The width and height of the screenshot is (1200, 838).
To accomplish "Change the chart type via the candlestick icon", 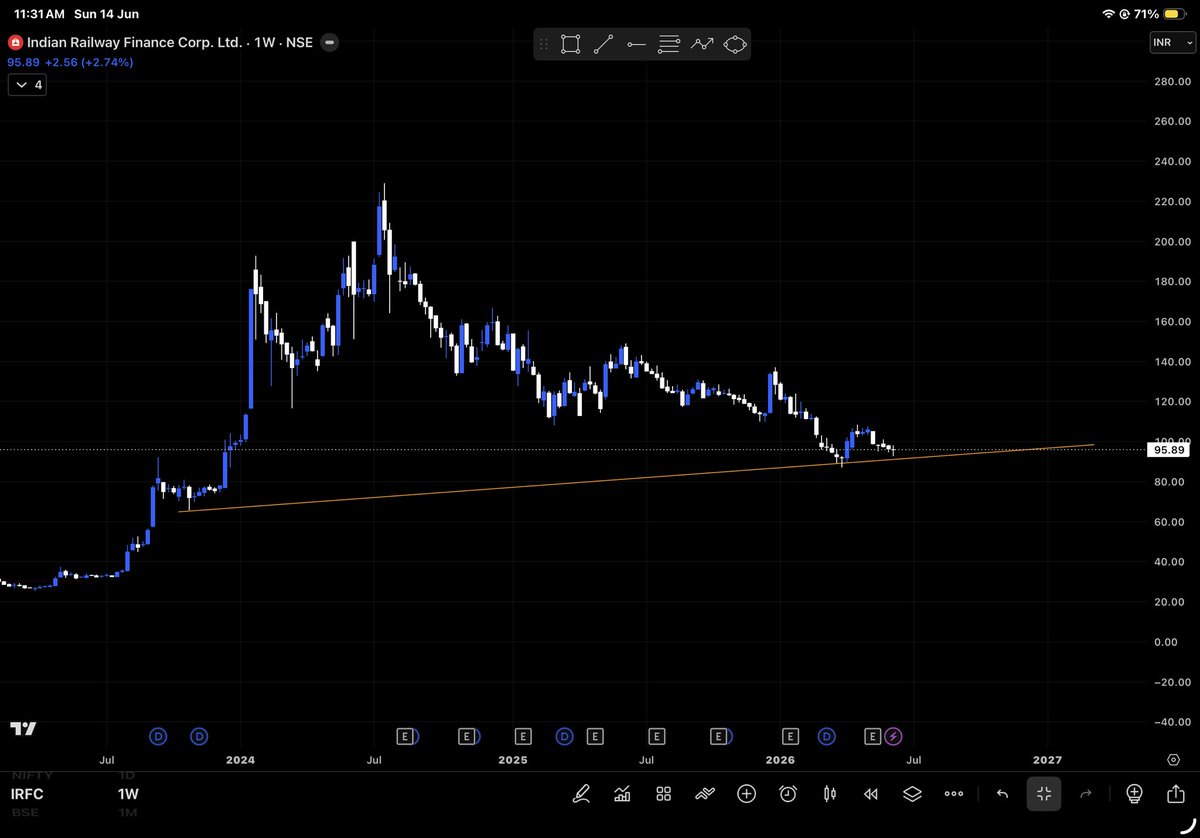I will [x=829, y=794].
